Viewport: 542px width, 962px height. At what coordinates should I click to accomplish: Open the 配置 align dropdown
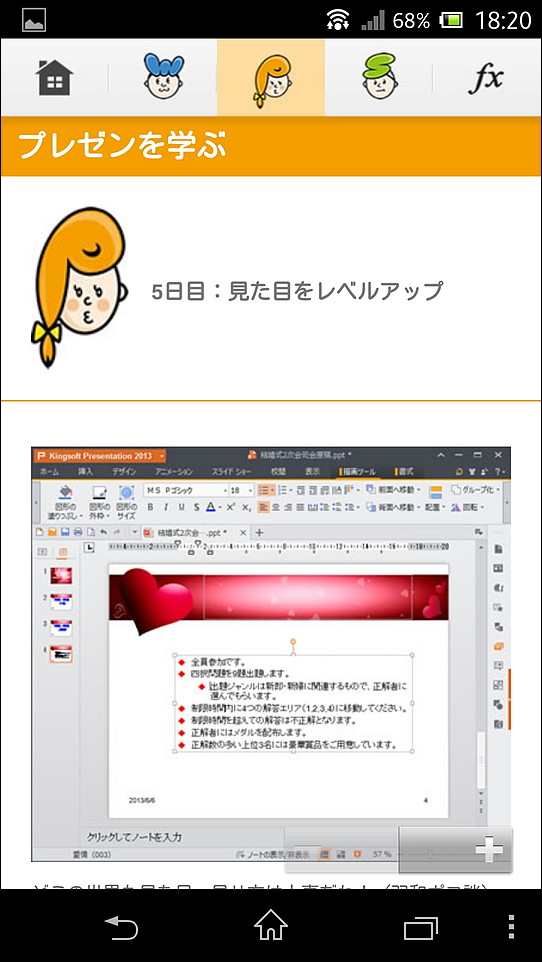[x=435, y=507]
